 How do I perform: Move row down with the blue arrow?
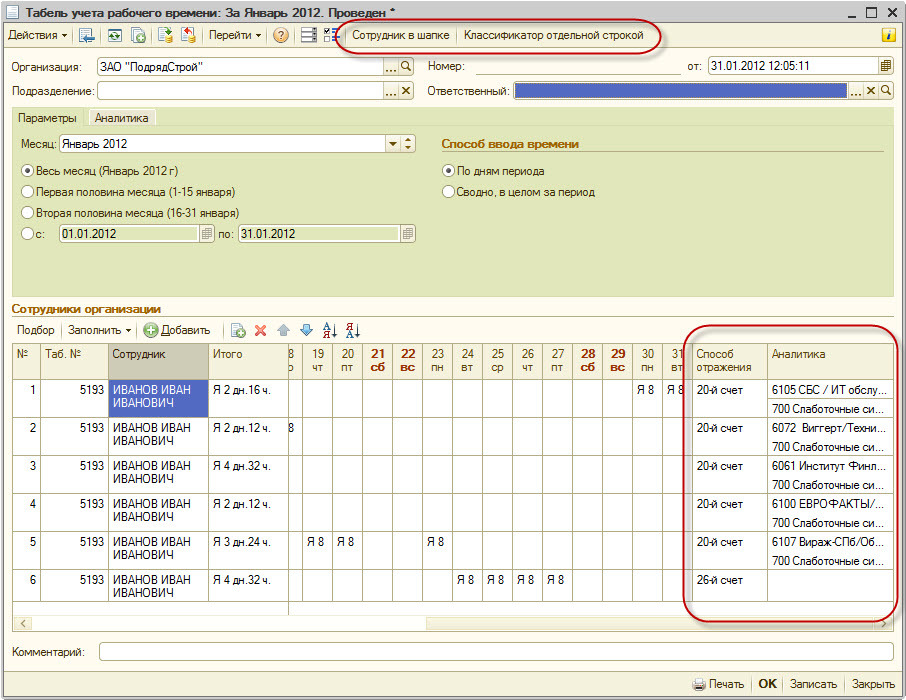pyautogui.click(x=306, y=331)
